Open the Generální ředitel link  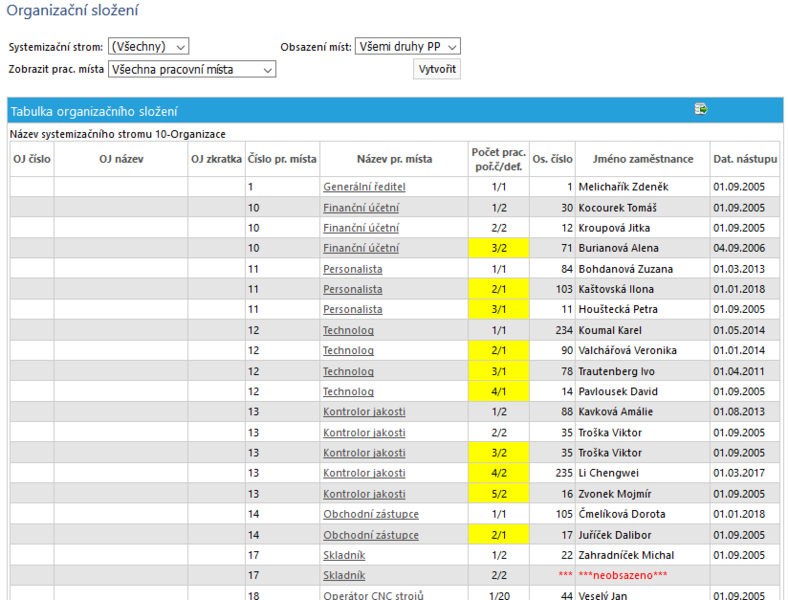click(x=364, y=187)
